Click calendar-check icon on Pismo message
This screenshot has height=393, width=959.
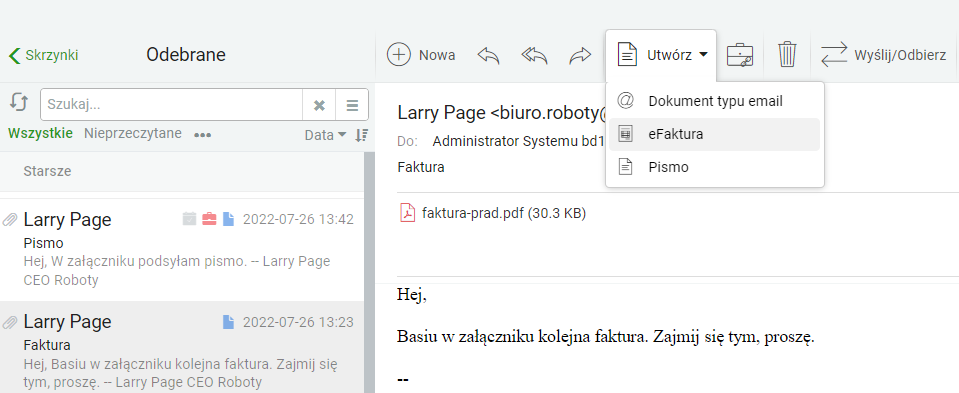(x=190, y=219)
